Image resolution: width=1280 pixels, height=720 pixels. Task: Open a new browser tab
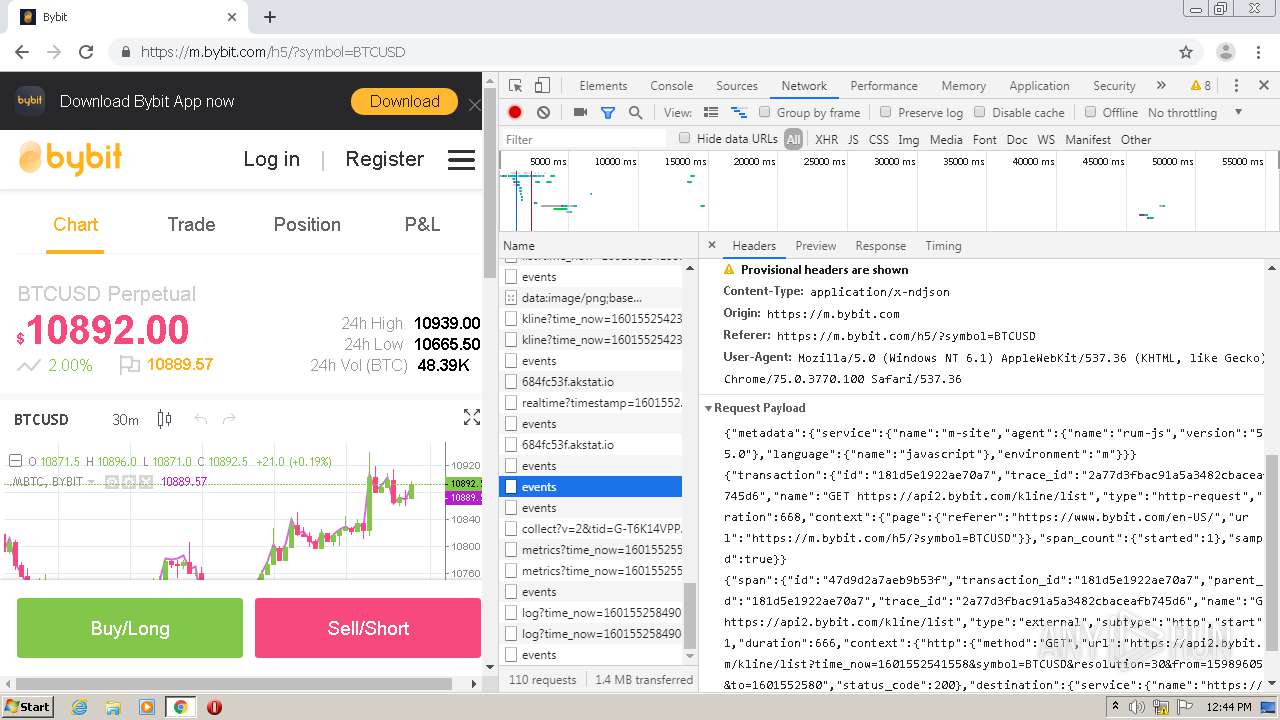[x=270, y=17]
